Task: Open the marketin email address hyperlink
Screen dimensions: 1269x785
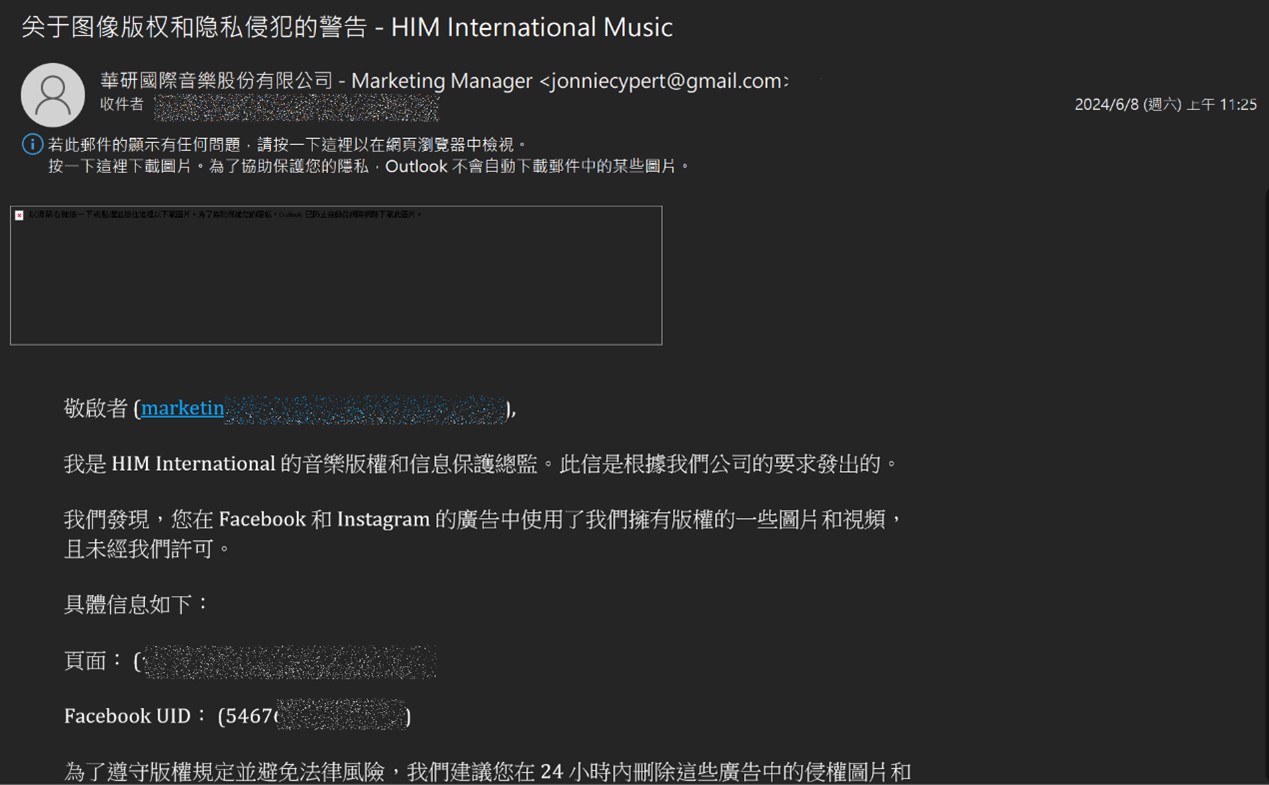Action: (182, 408)
